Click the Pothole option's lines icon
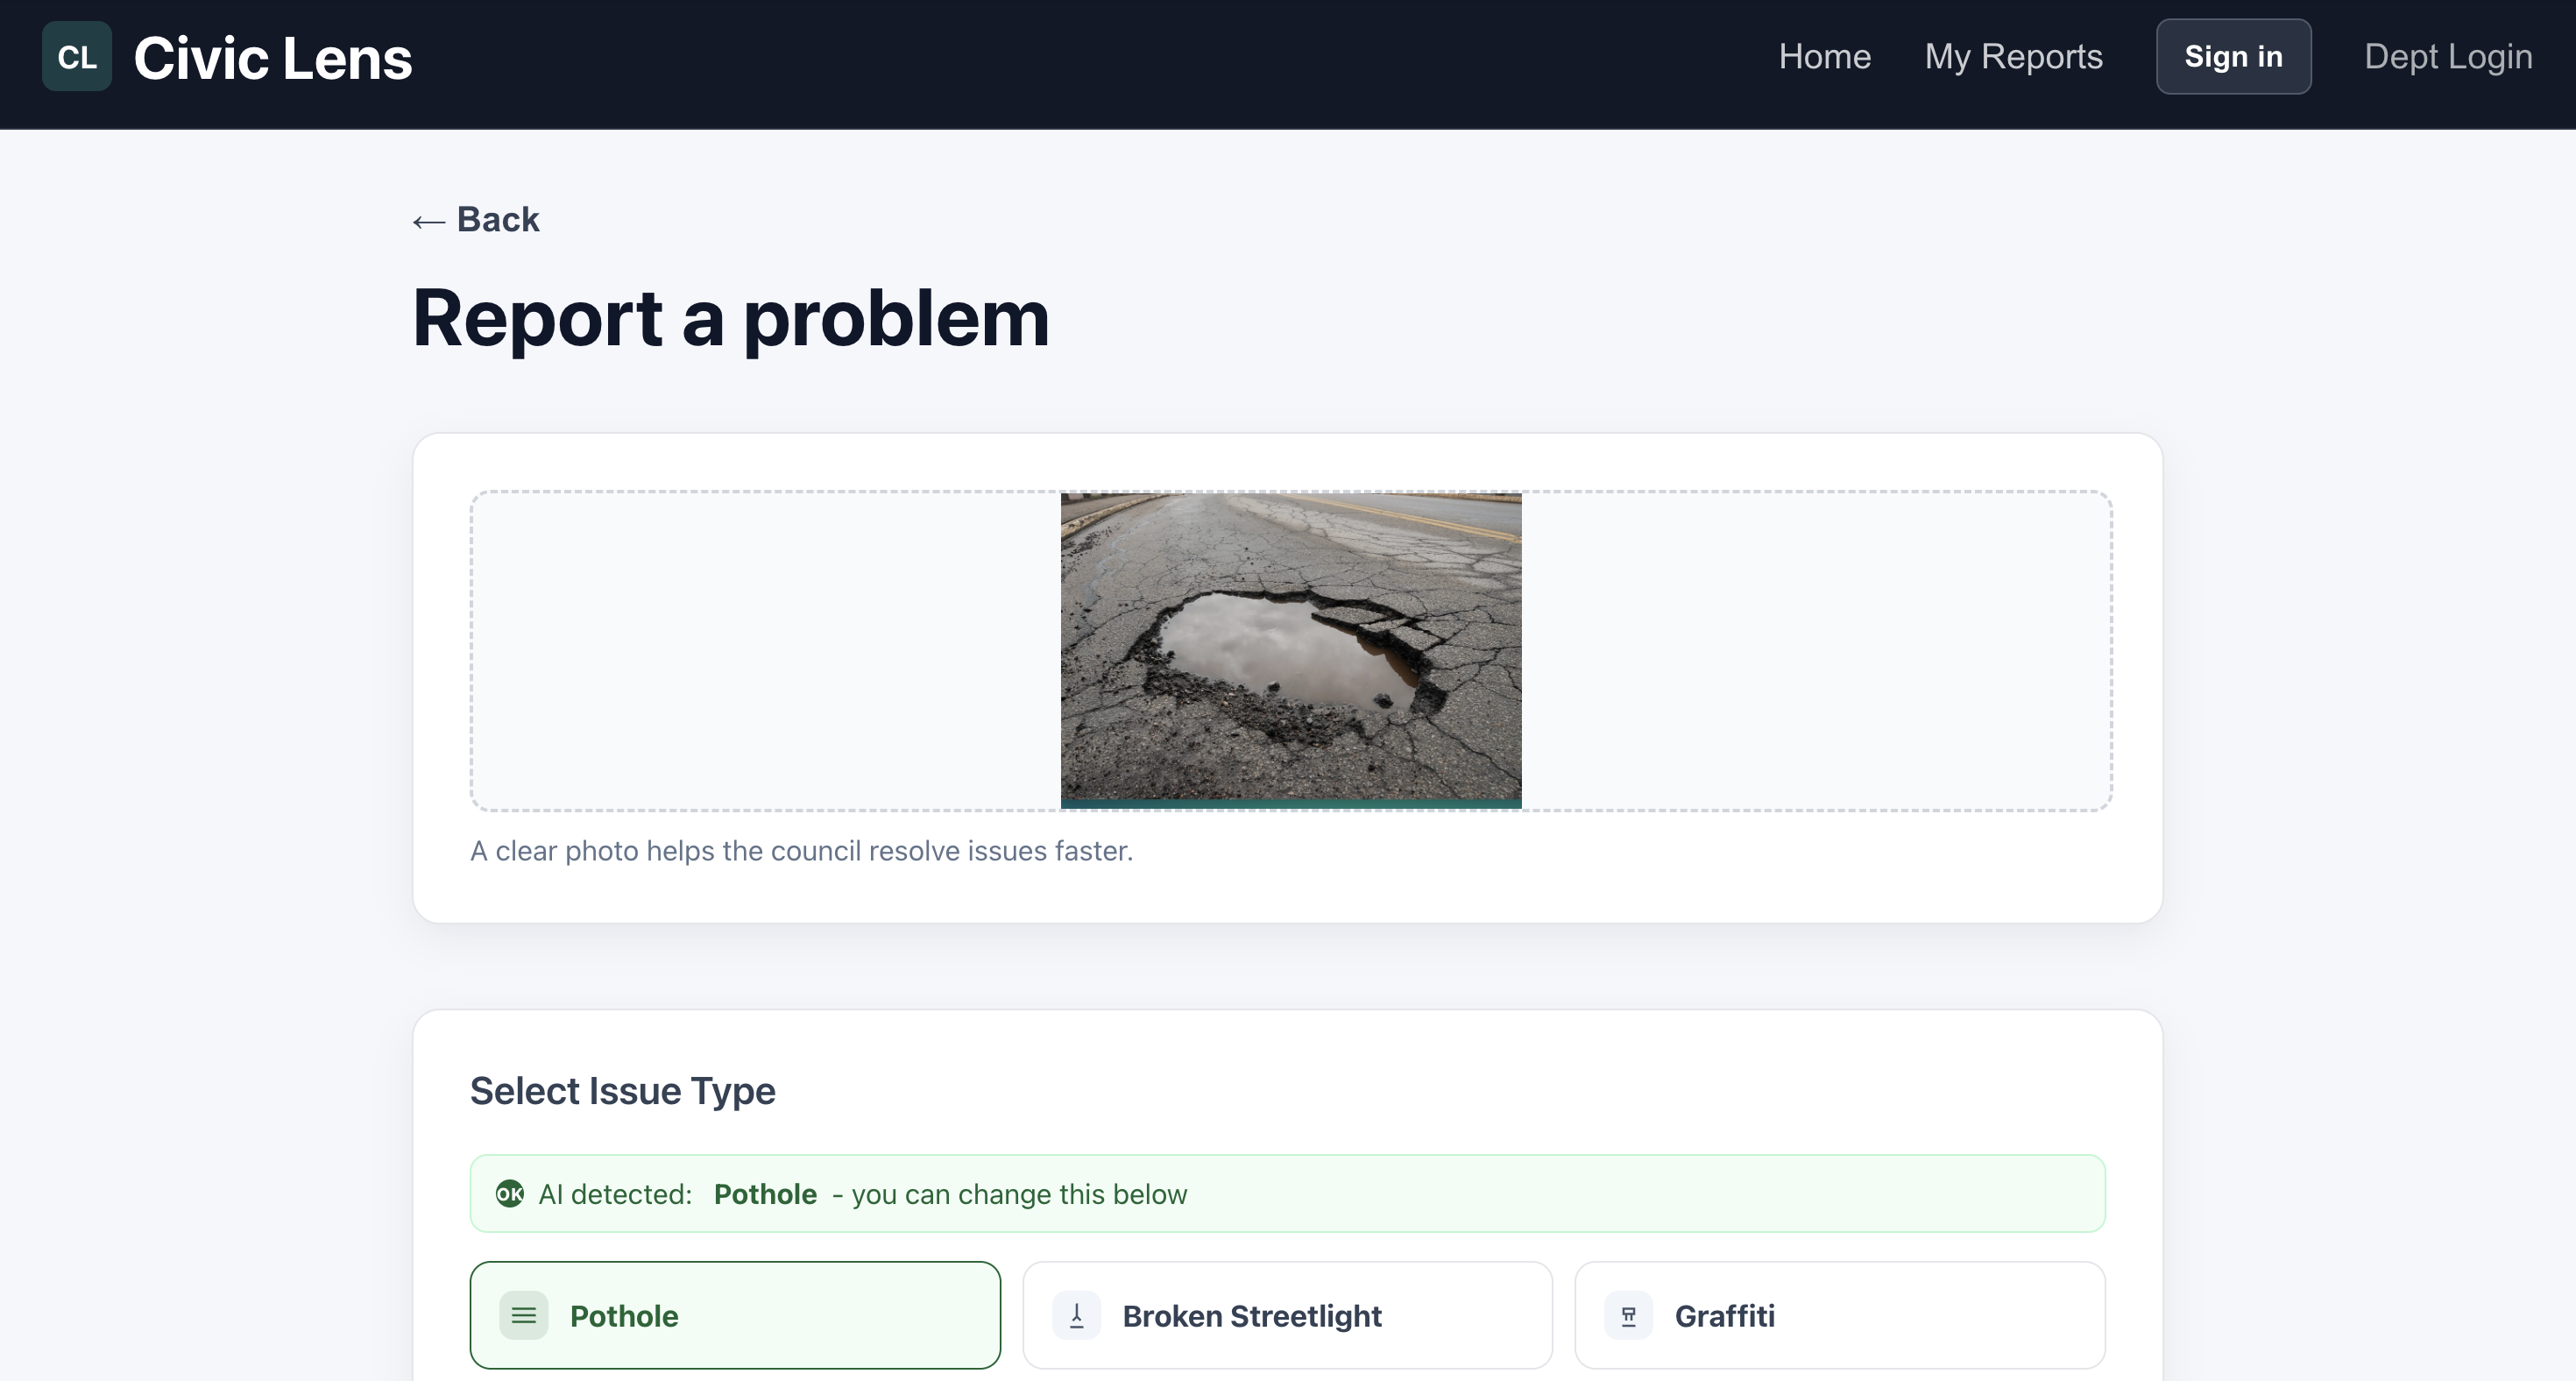Image resolution: width=2576 pixels, height=1381 pixels. [x=524, y=1316]
